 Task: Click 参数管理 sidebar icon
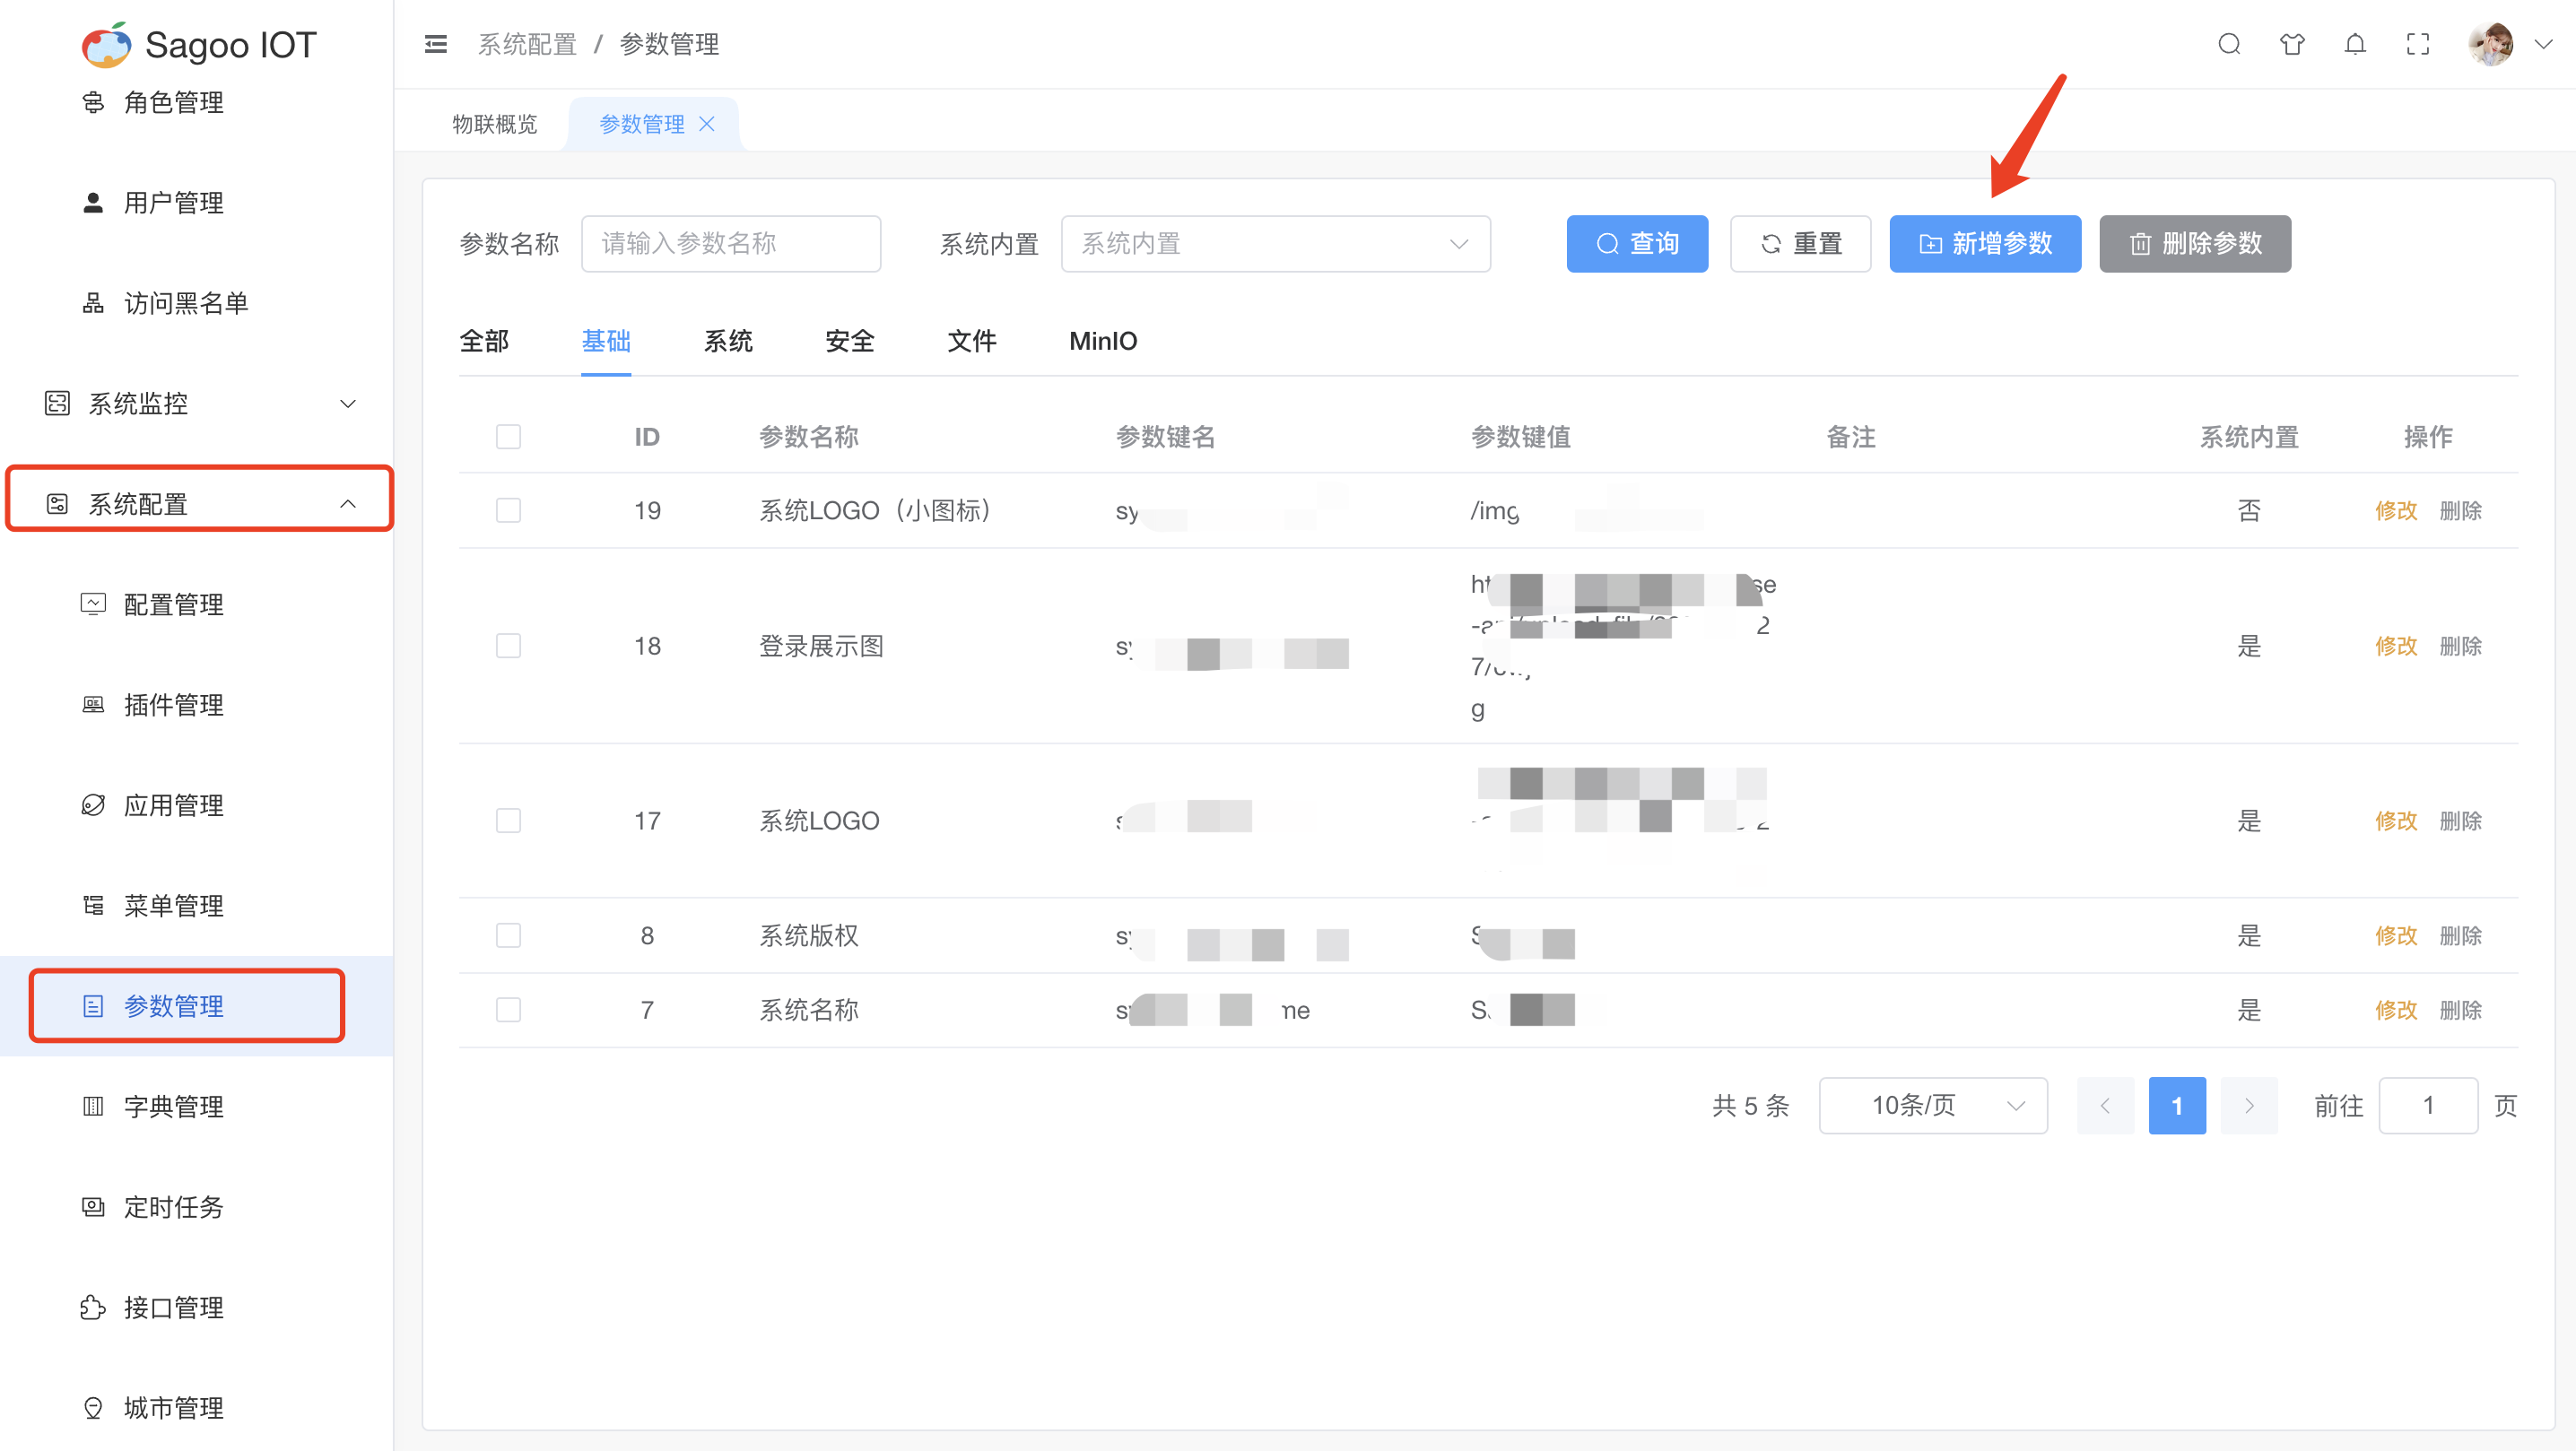point(93,1006)
